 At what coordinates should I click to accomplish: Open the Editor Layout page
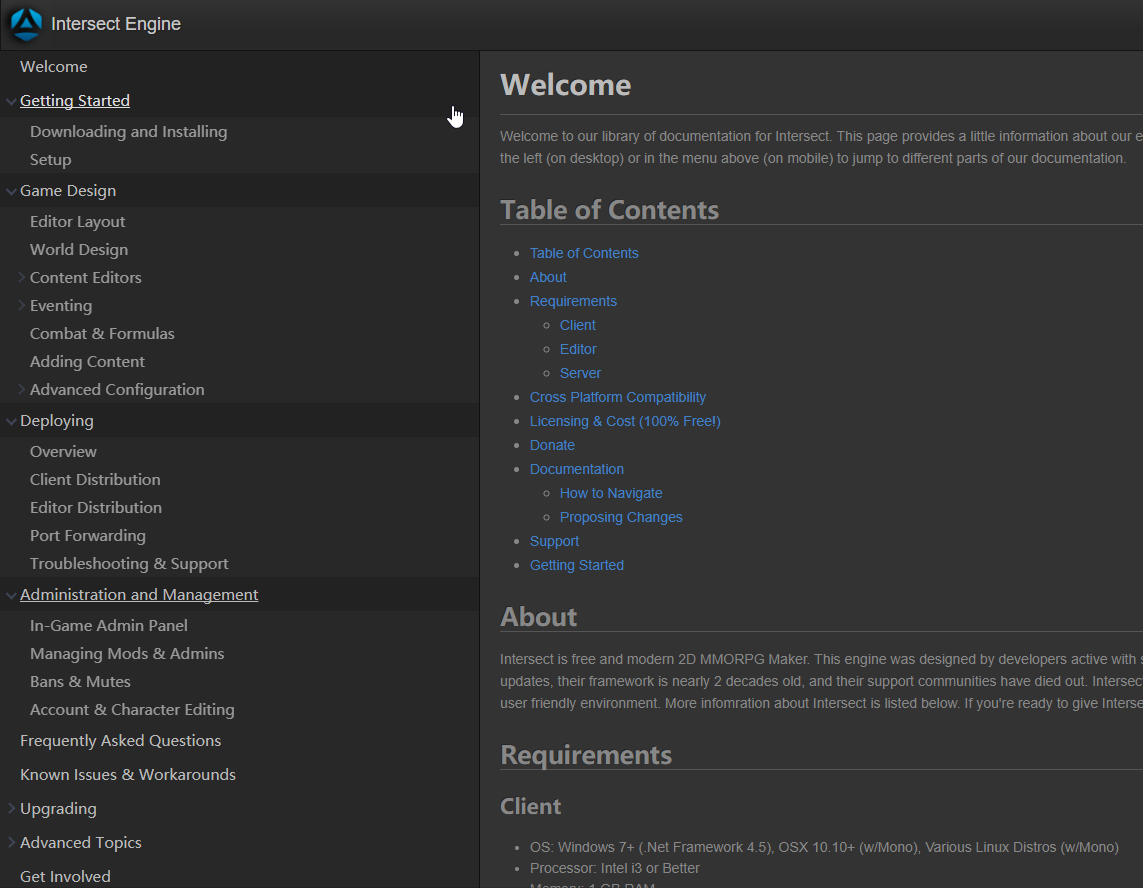point(77,222)
